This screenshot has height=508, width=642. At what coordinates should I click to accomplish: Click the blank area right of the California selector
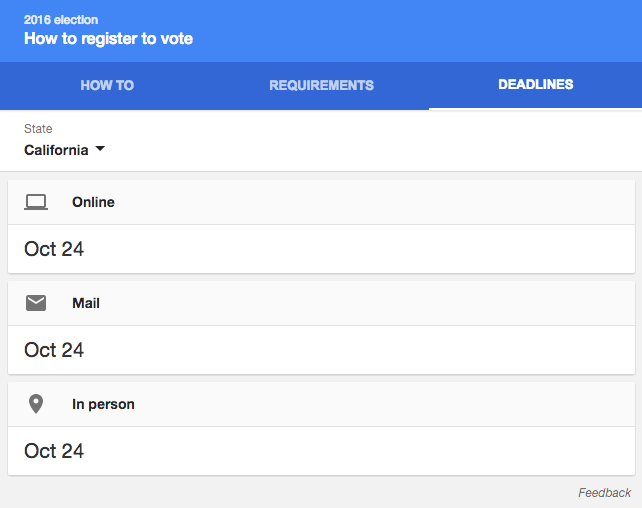pos(380,150)
